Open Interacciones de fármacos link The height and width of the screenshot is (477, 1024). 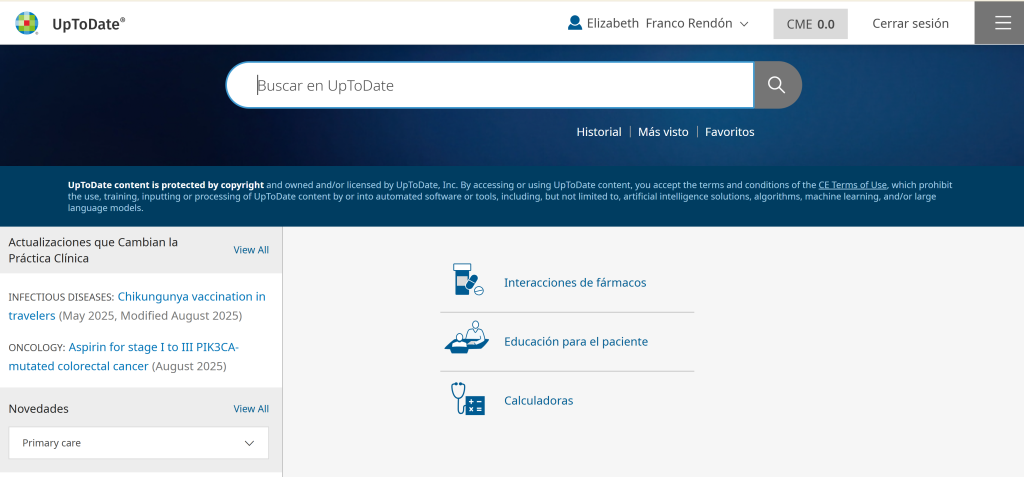(575, 283)
